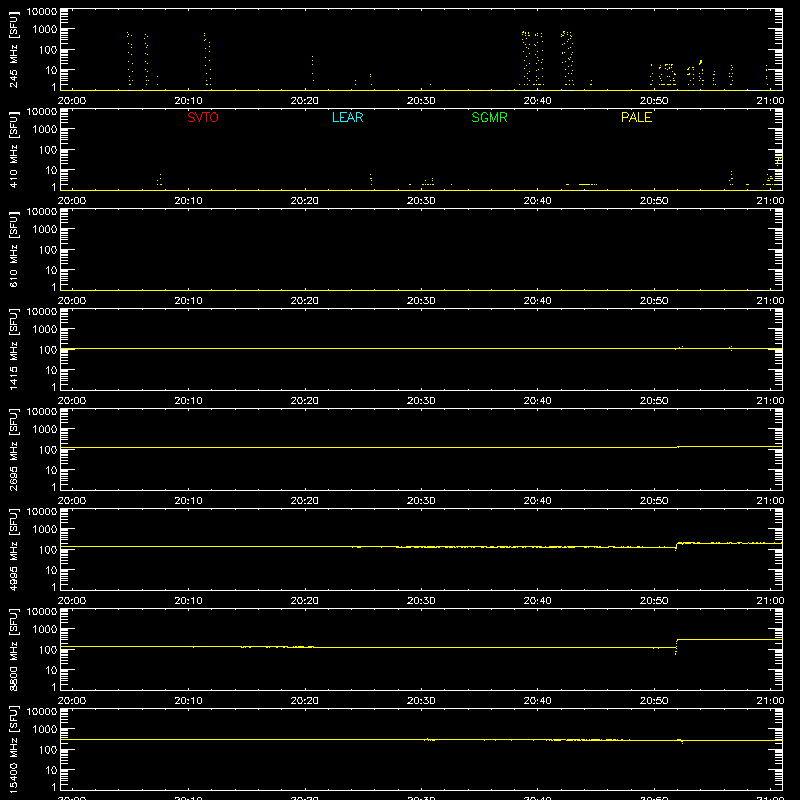Click the yellow PALE station label
Screen dimensions: 800x800
tap(636, 117)
